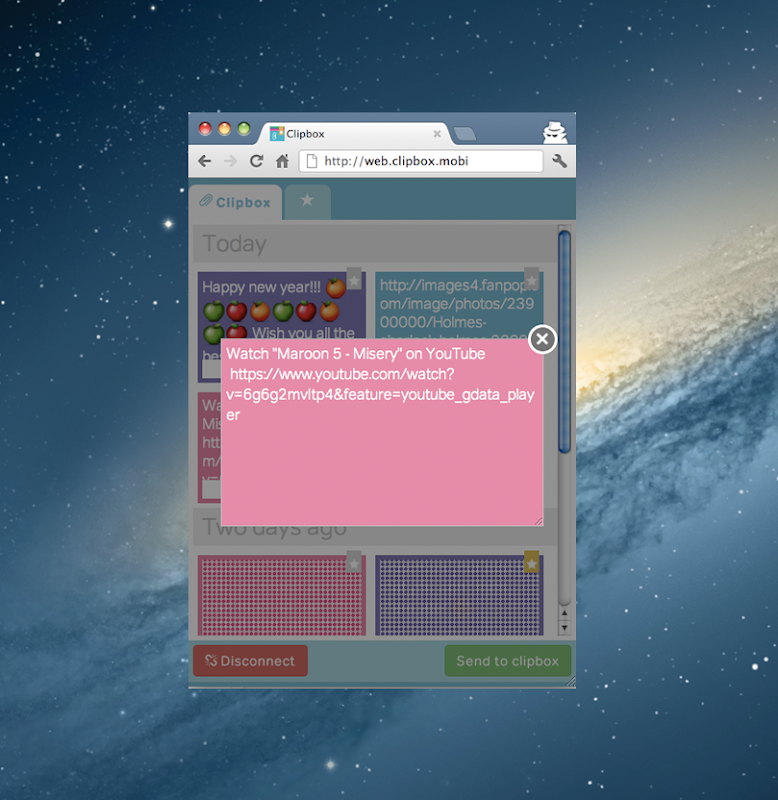Click the page icon in address bar
The height and width of the screenshot is (800, 778).
(311, 161)
